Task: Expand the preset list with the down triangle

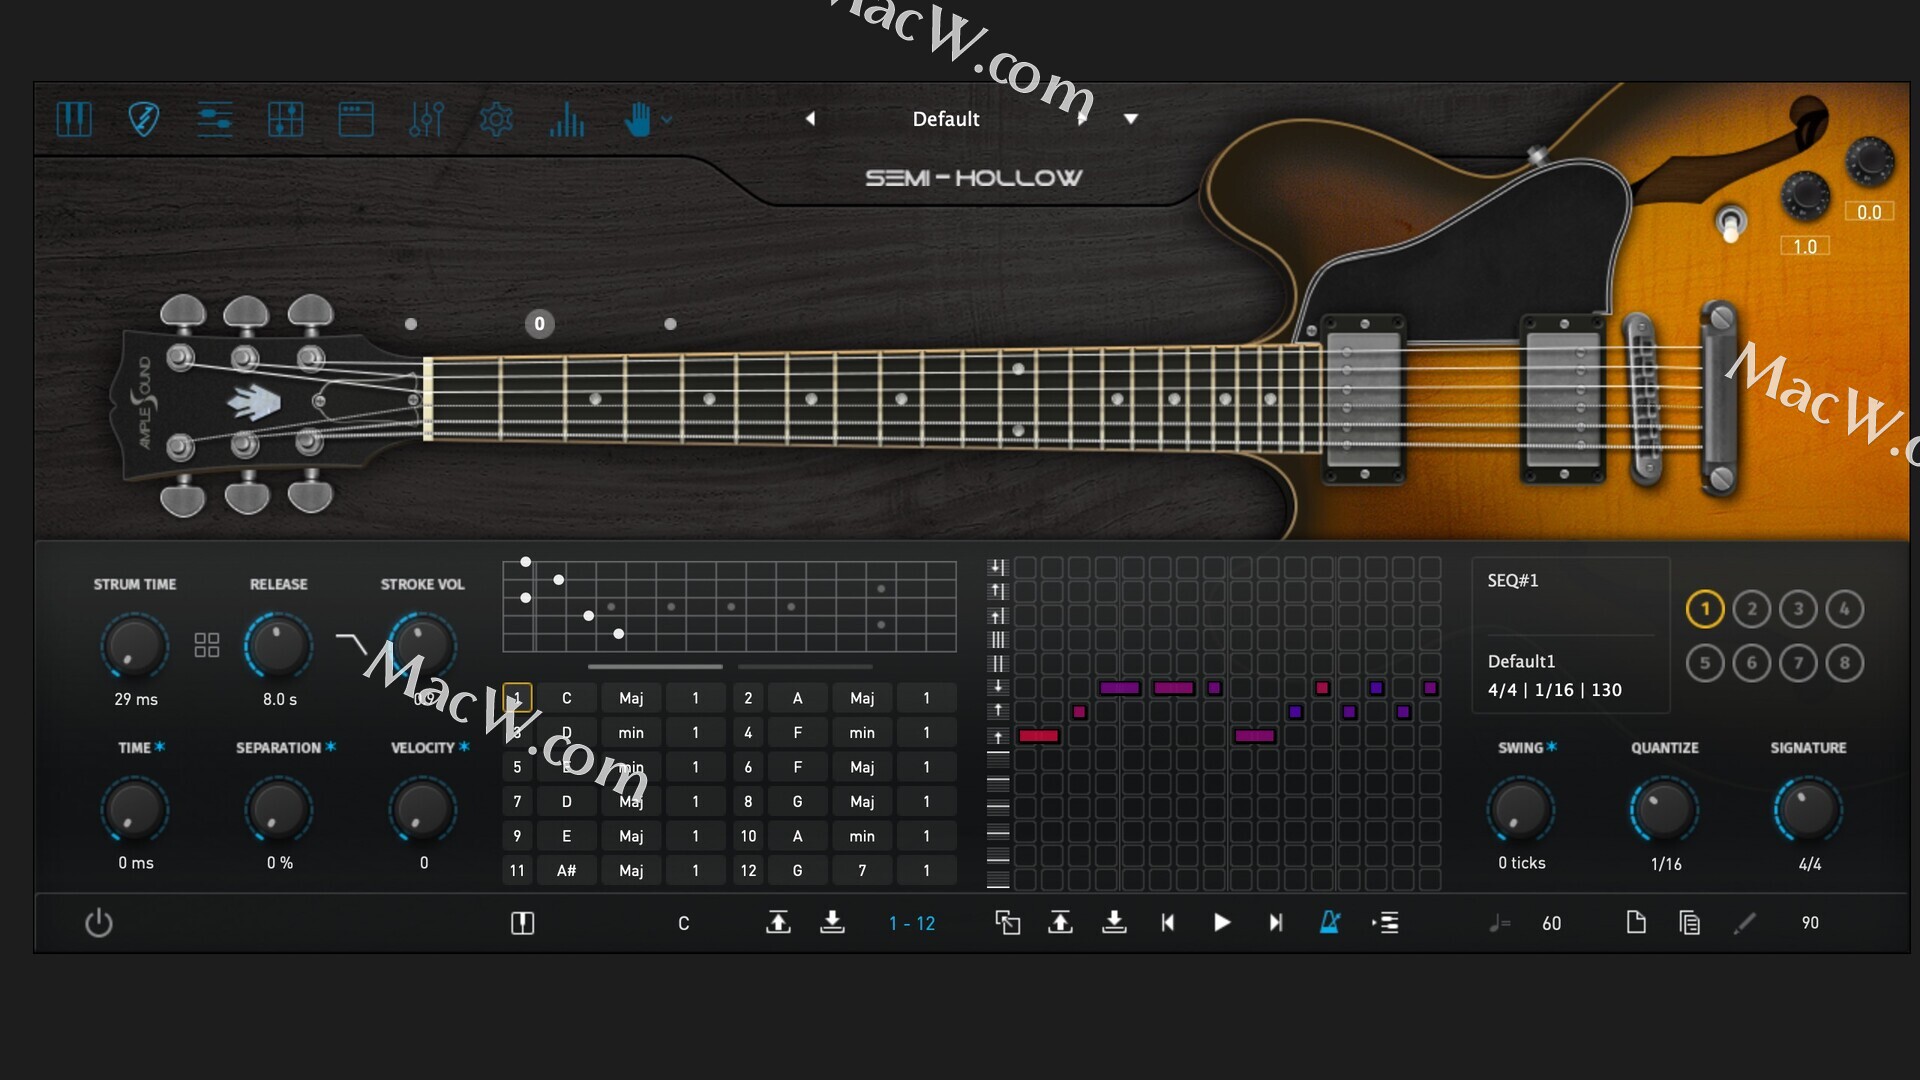Action: pos(1131,118)
